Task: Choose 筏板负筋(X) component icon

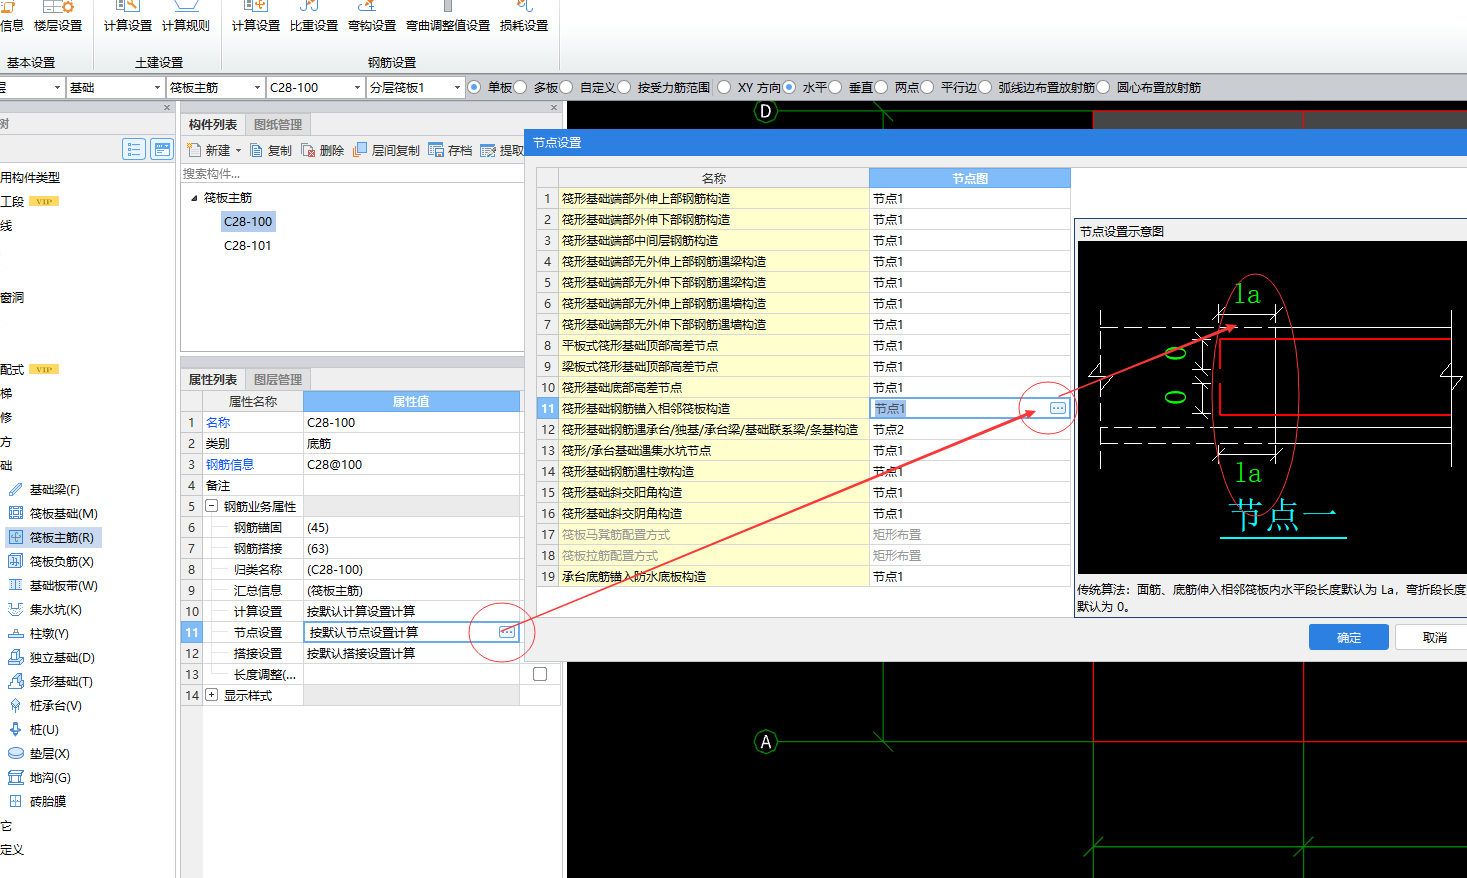Action: (x=15, y=562)
